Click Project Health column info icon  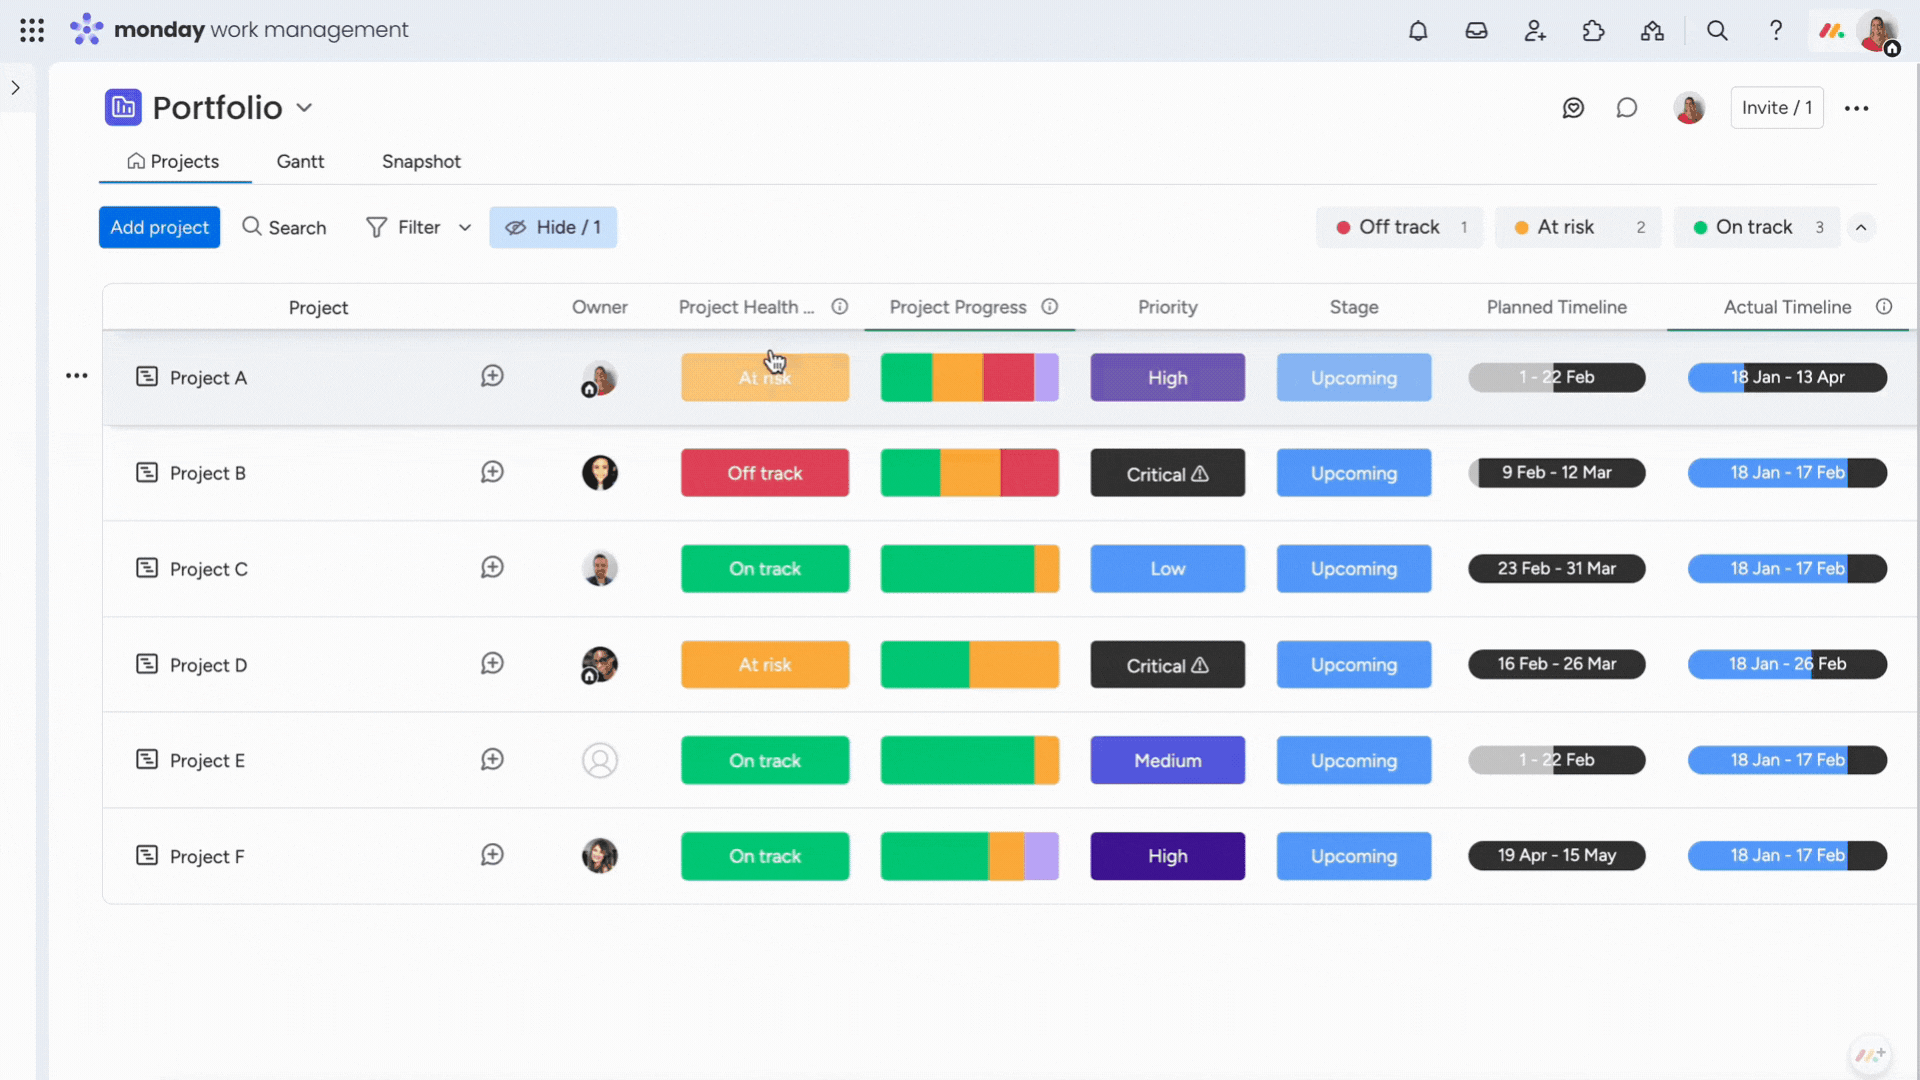(x=840, y=307)
